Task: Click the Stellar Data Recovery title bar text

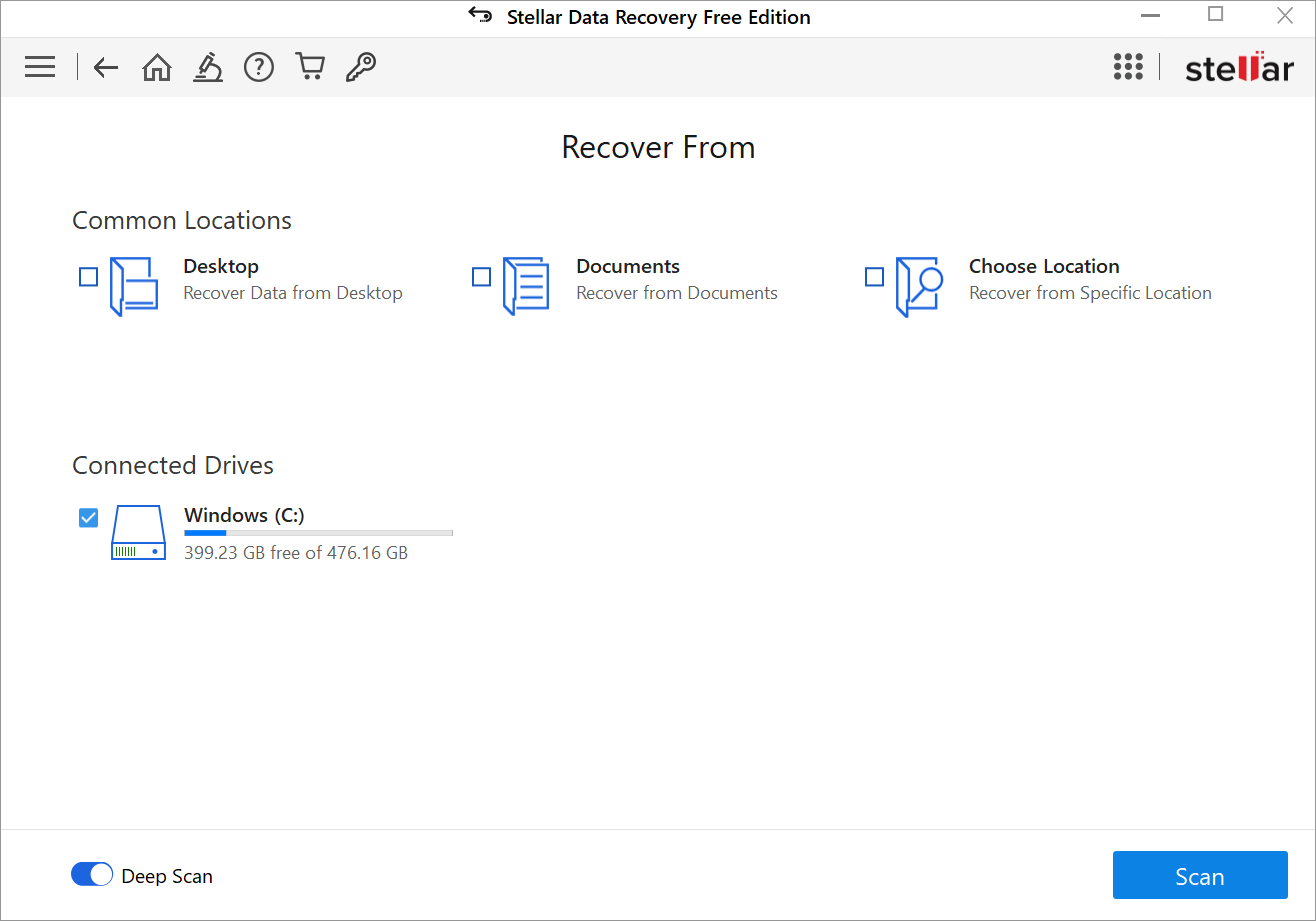Action: click(x=658, y=17)
